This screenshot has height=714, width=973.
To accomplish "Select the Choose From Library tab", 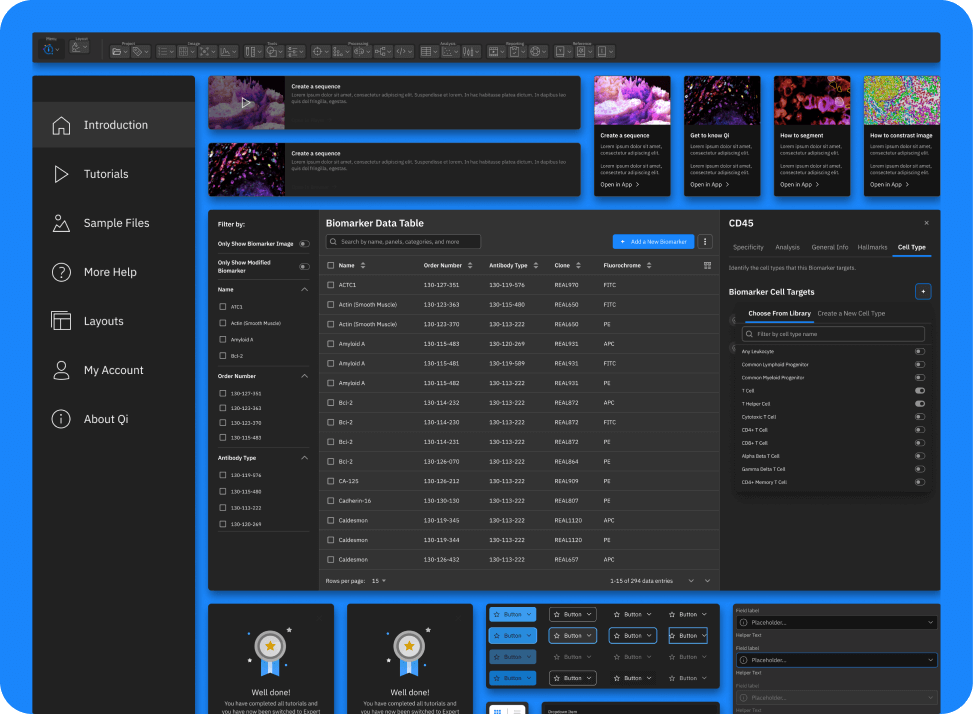I will point(779,313).
